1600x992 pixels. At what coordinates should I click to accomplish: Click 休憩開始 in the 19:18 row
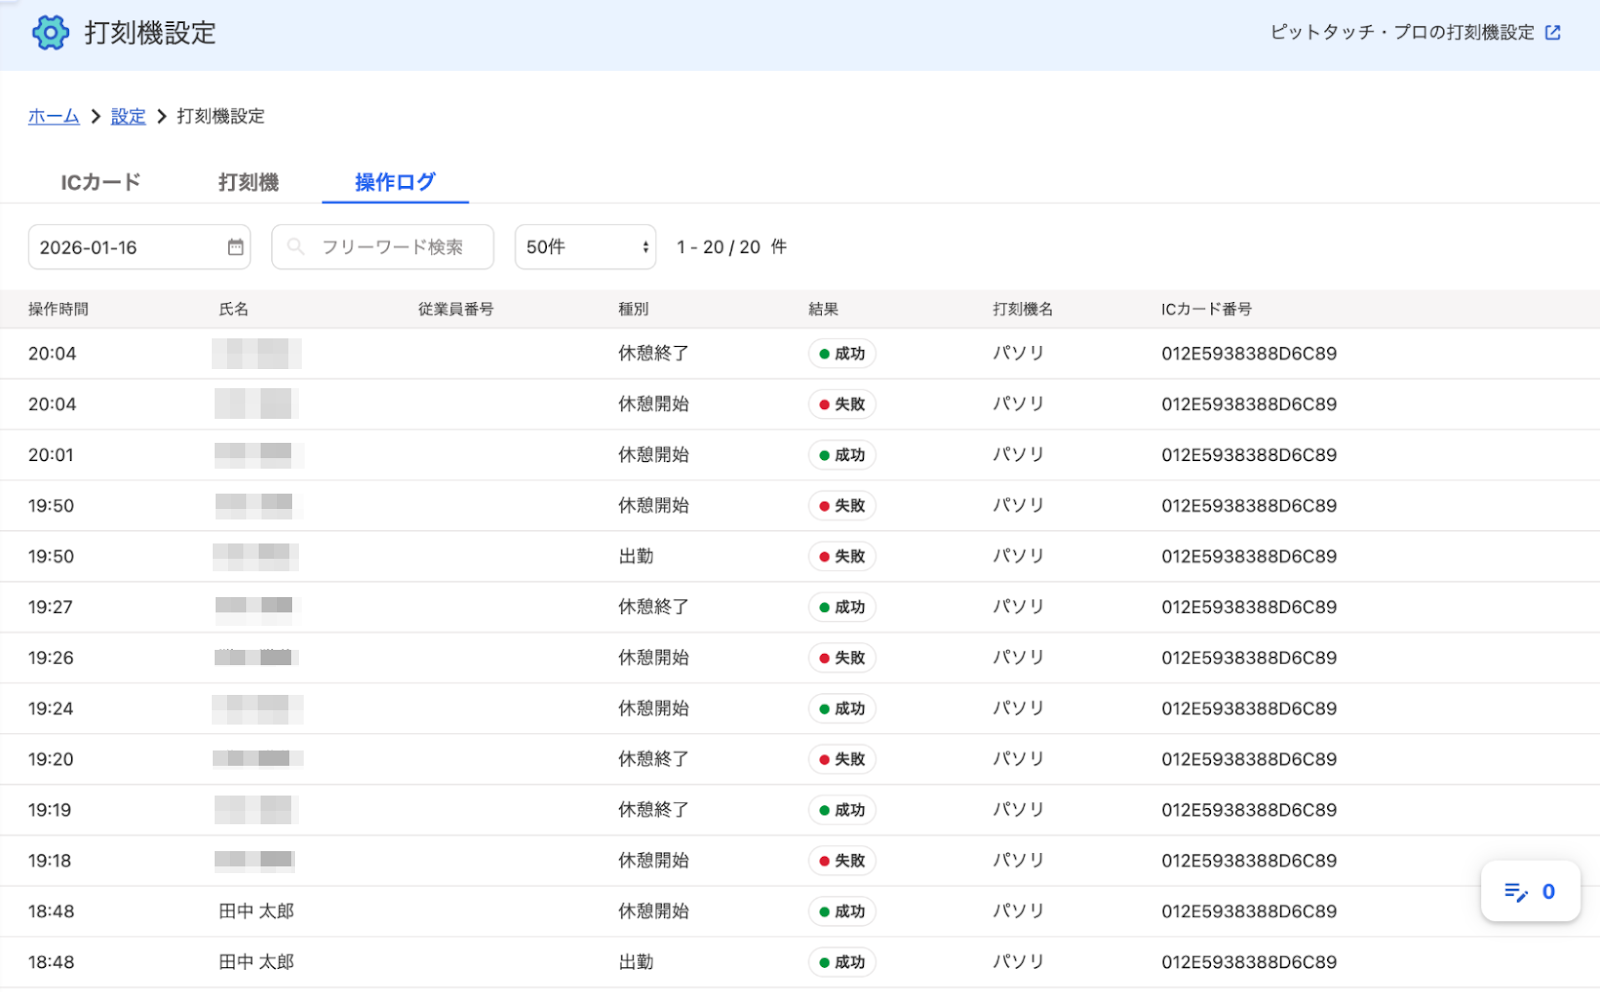pyautogui.click(x=653, y=860)
